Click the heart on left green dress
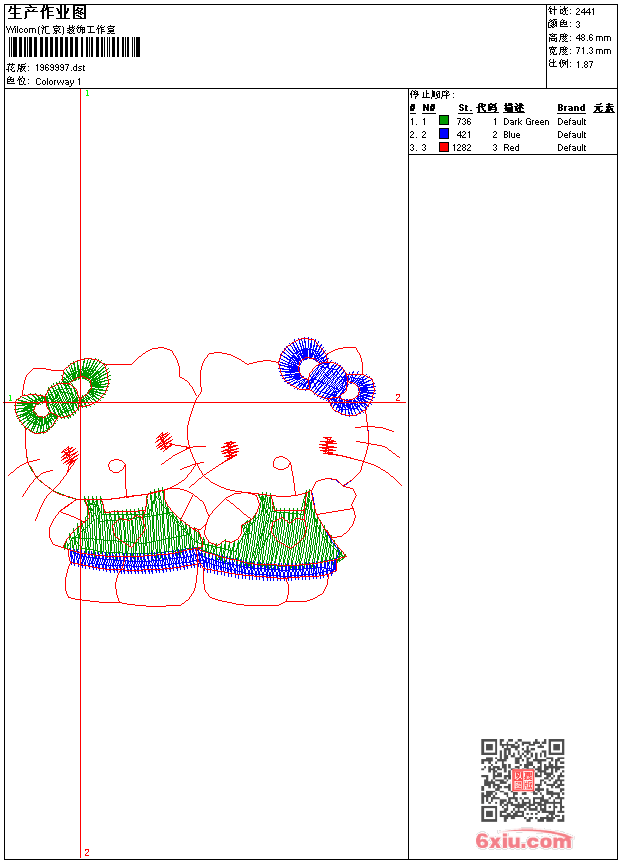Image resolution: width=620 pixels, height=860 pixels. [128, 529]
